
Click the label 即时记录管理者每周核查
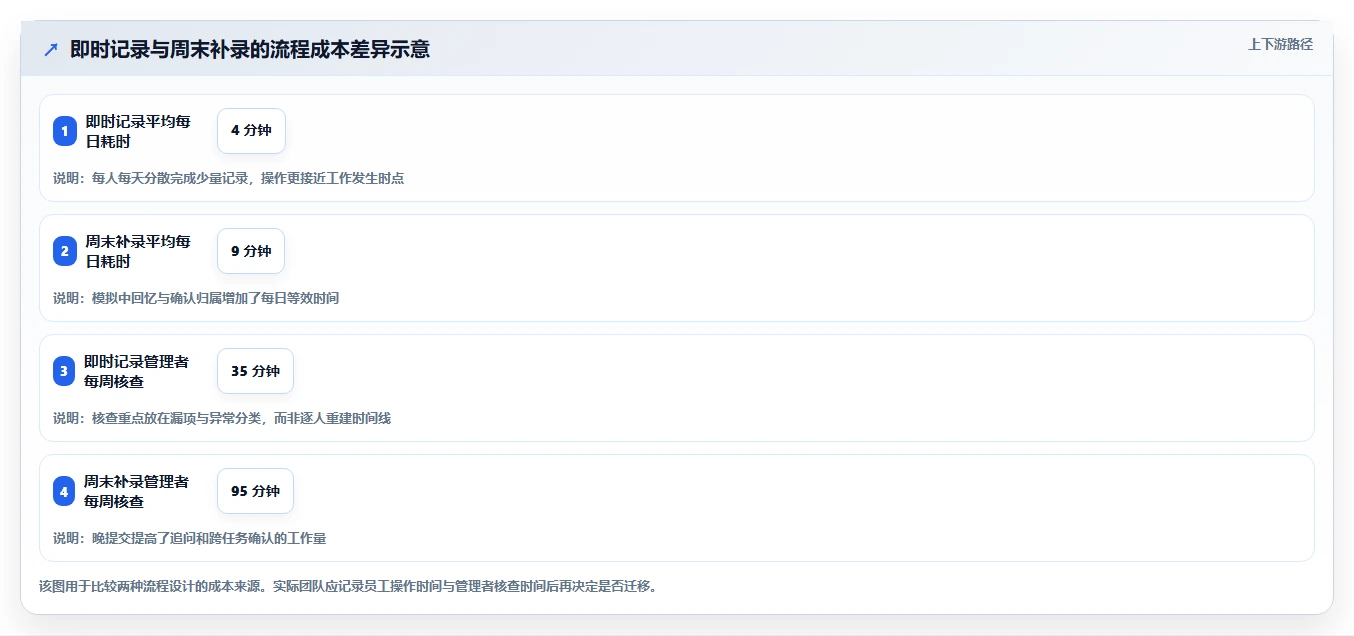coord(137,371)
